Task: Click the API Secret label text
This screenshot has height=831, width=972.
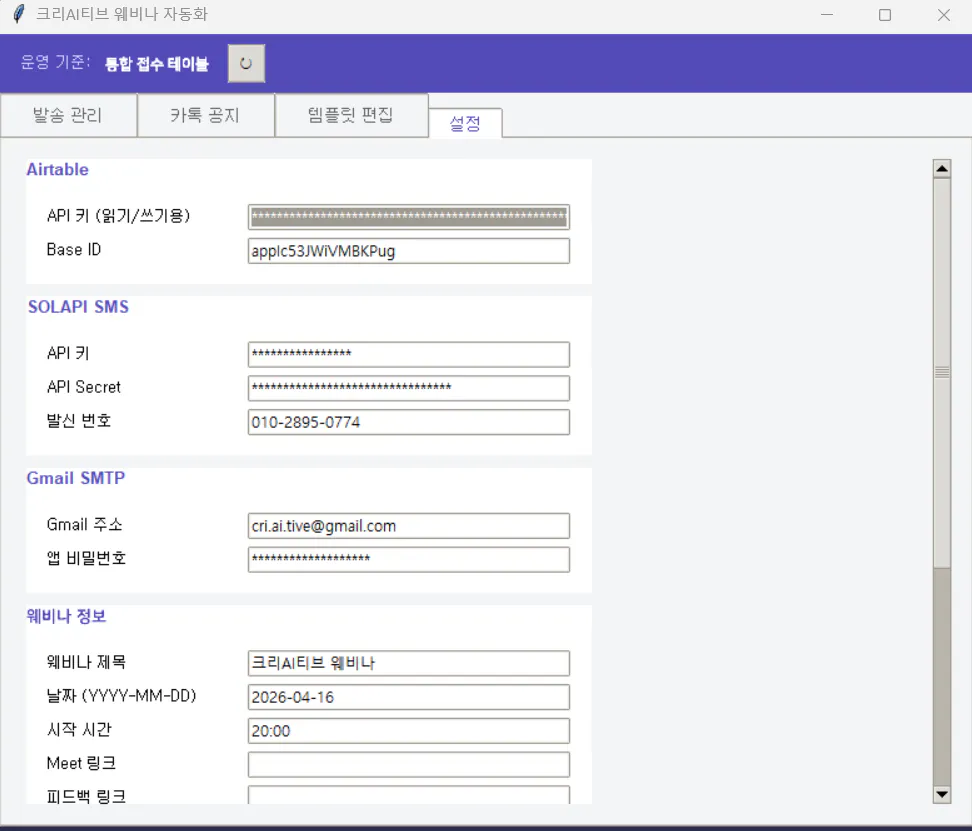Action: (x=84, y=387)
